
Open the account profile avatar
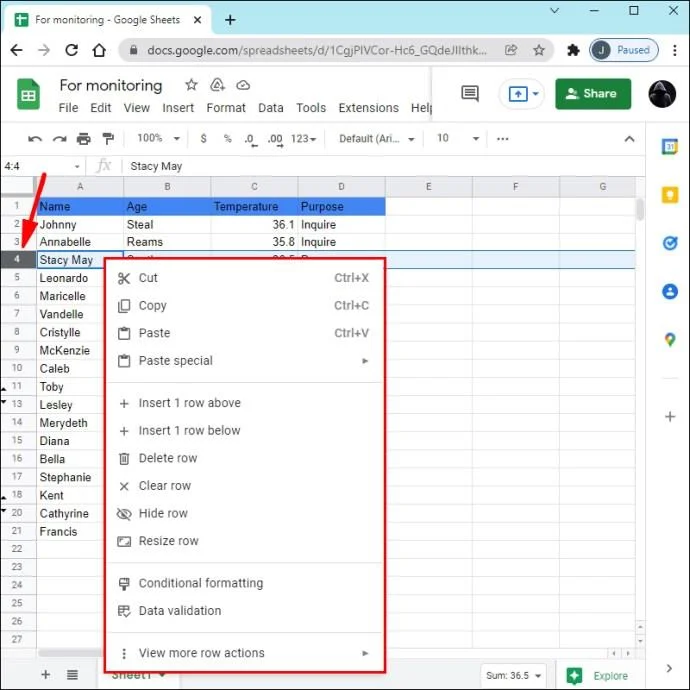(662, 94)
